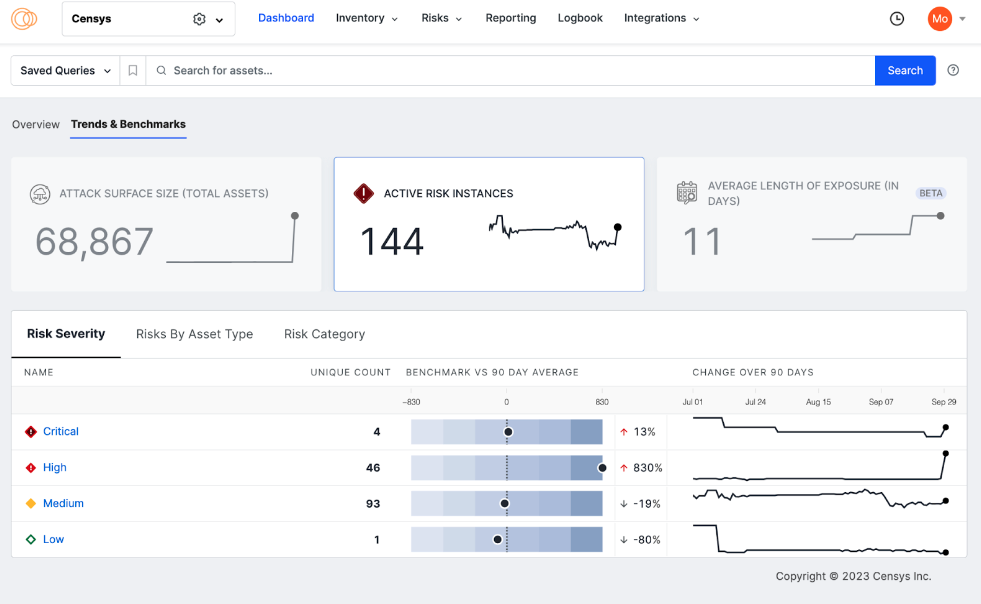Click the help question mark icon
This screenshot has height=604, width=981.
pyautogui.click(x=952, y=70)
